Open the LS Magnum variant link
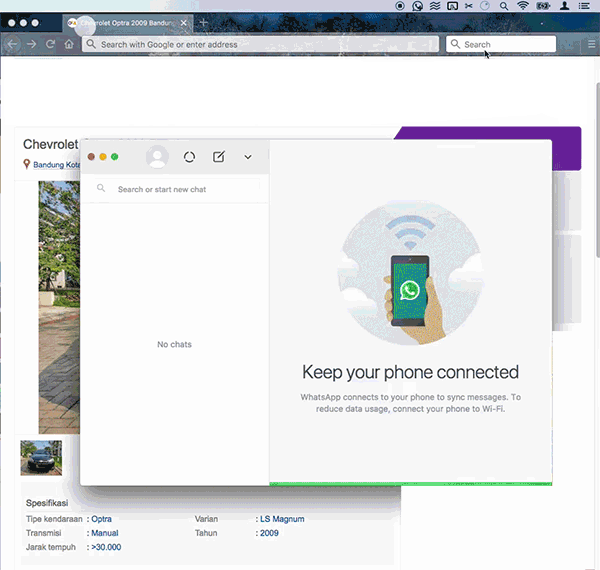The height and width of the screenshot is (570, 600). pos(282,519)
